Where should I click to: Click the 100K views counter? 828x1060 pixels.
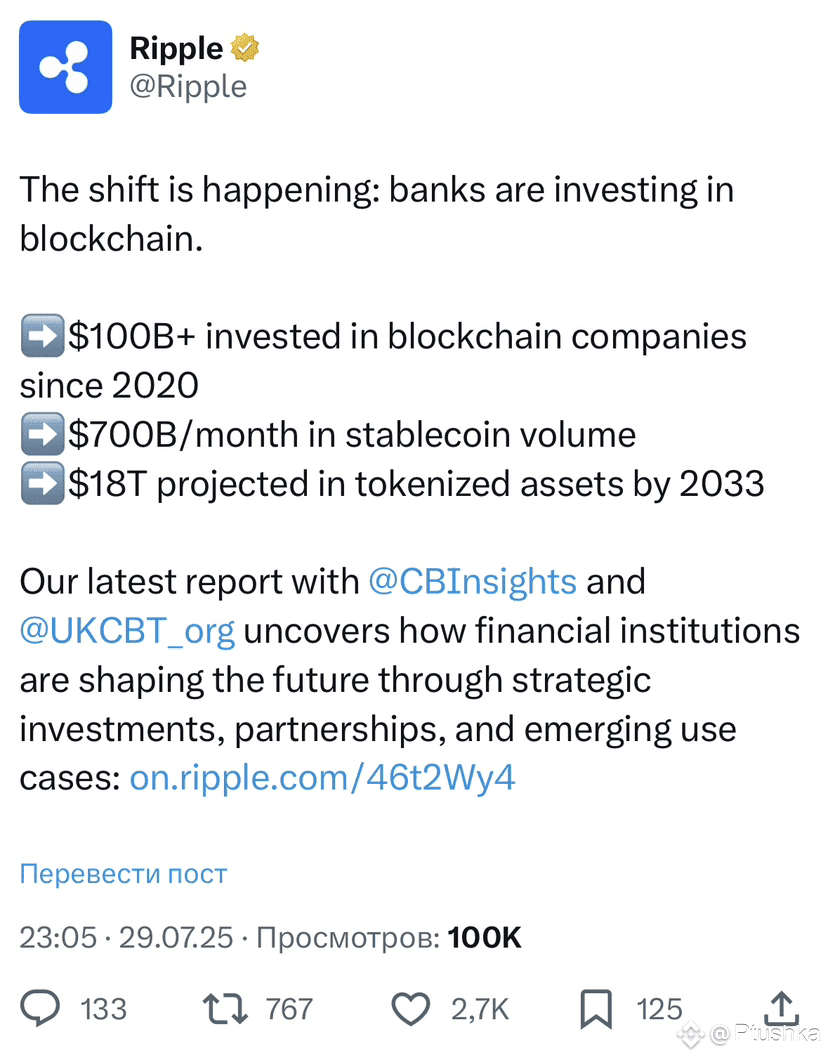point(484,938)
